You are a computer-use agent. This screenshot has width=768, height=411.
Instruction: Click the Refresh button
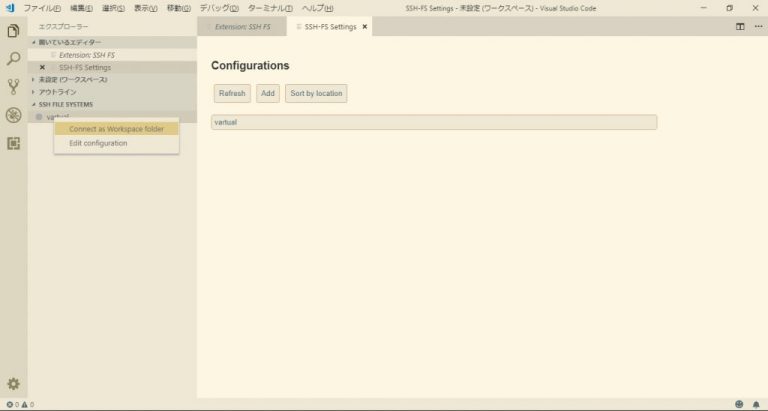click(232, 94)
